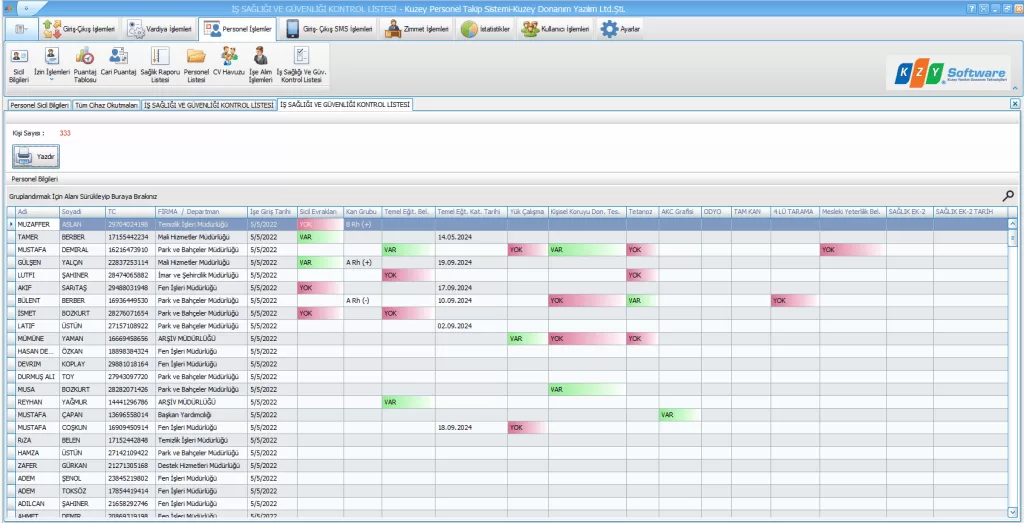Open CV Havuzu

coord(229,62)
